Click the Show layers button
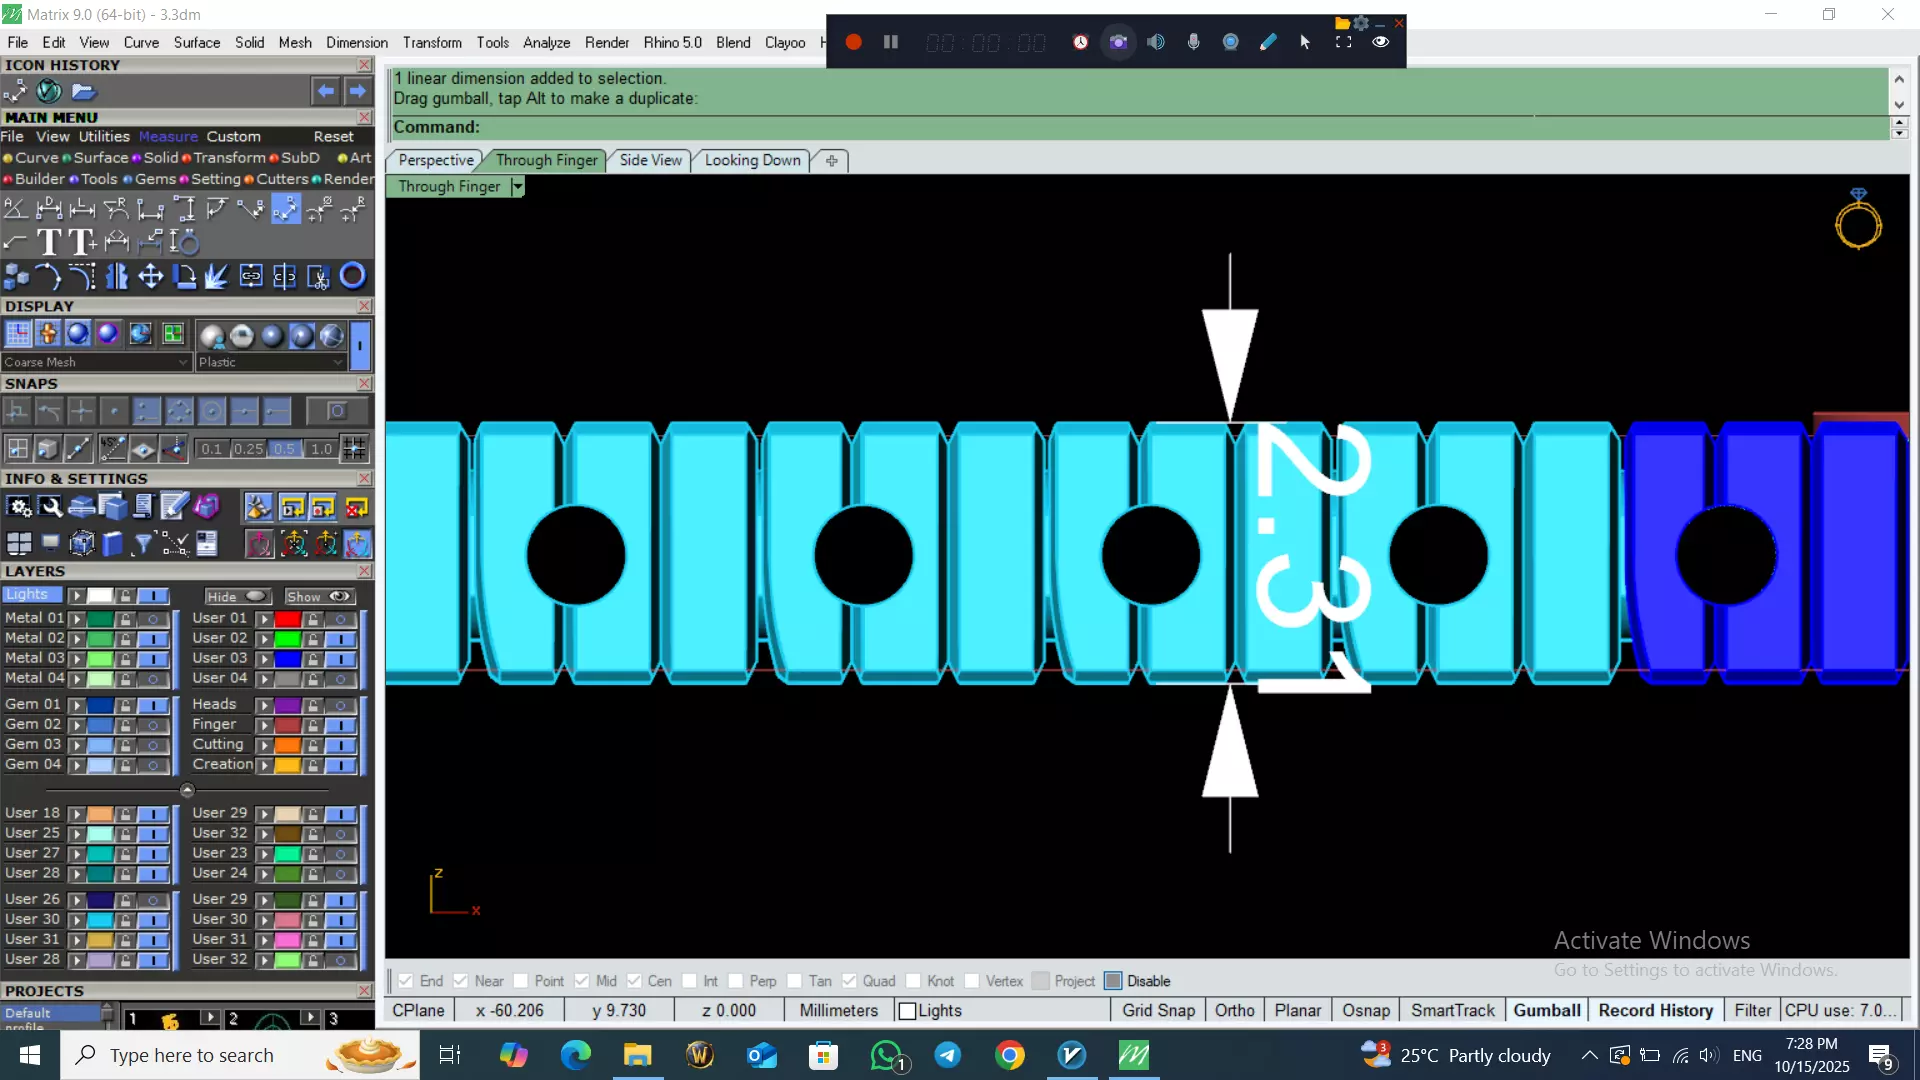1920x1080 pixels. [319, 596]
